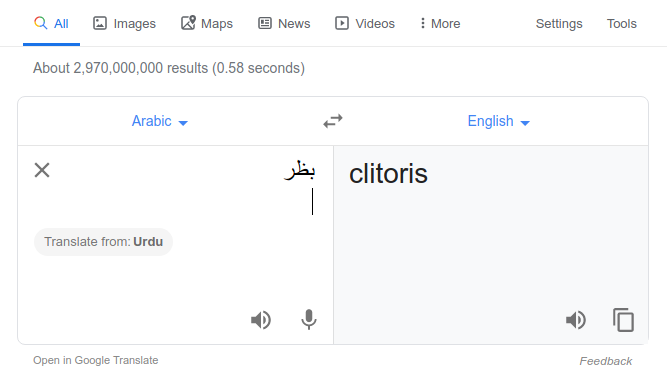Copy the translation to clipboard
This screenshot has height=379, width=667.
[x=623, y=319]
